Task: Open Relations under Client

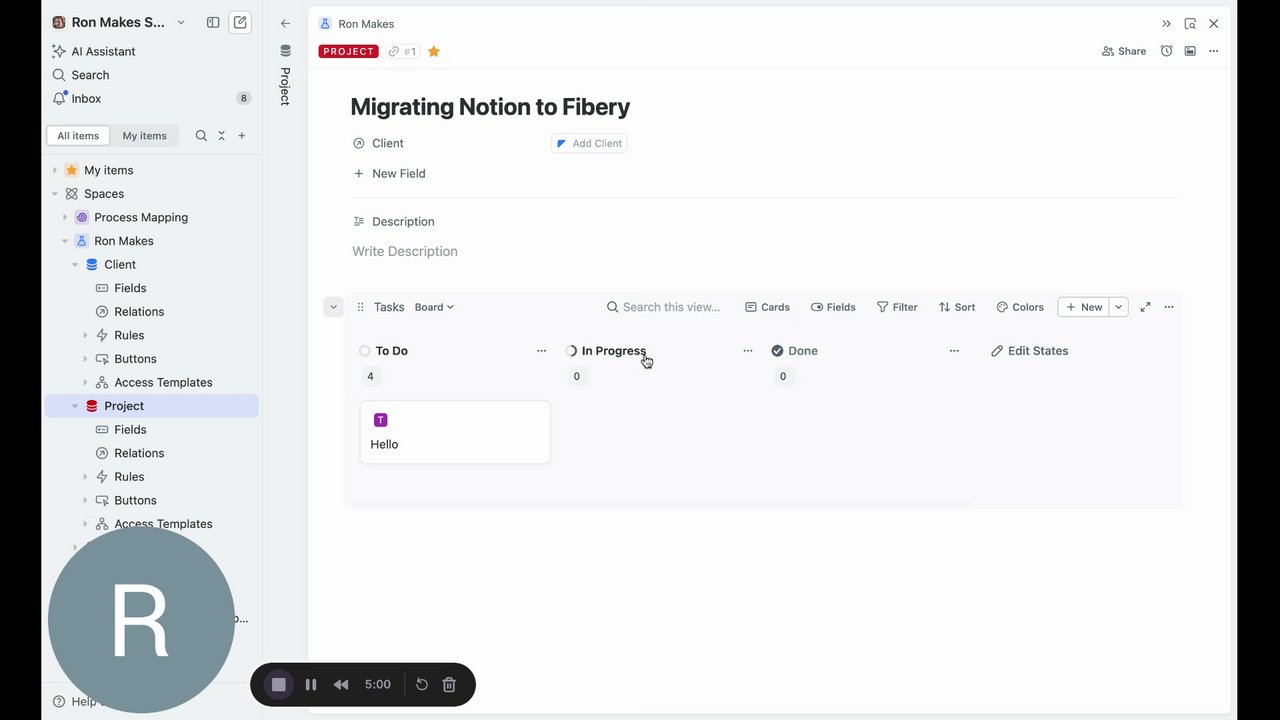Action: click(x=139, y=312)
